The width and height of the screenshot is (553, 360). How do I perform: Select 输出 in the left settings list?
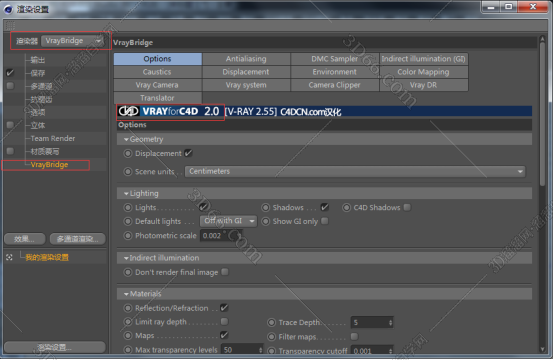point(38,60)
